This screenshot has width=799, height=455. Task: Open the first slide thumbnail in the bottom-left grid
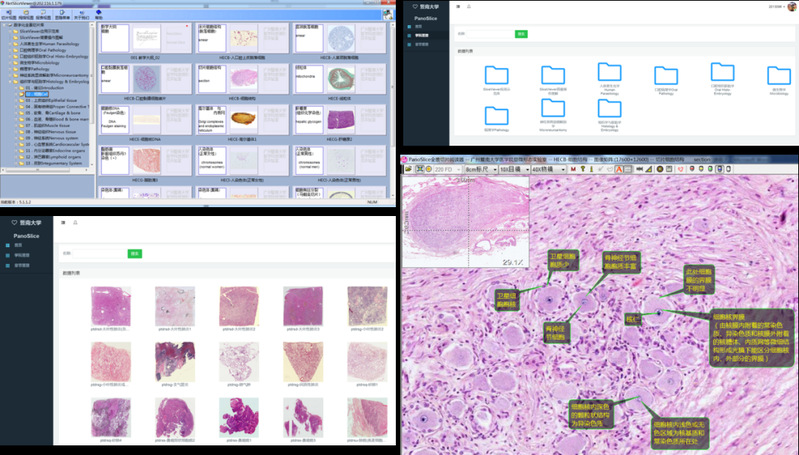(x=109, y=305)
